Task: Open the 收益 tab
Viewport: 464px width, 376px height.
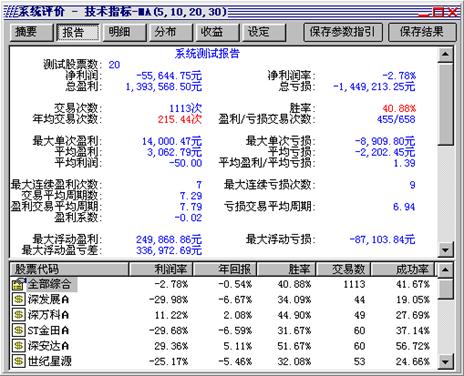Action: point(217,32)
